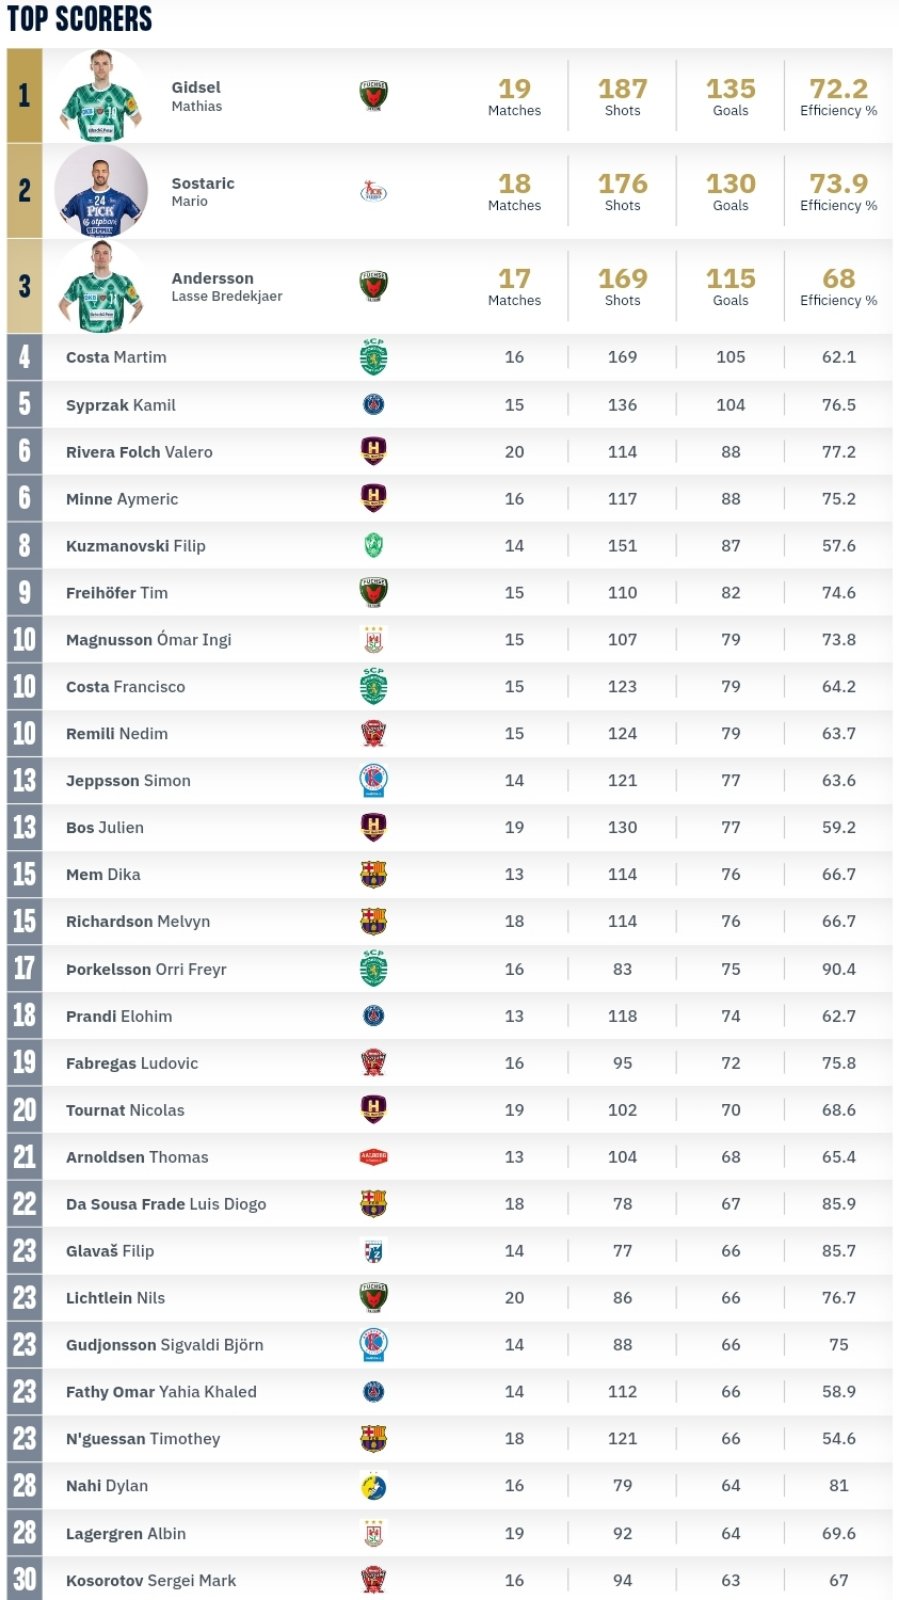This screenshot has height=1600, width=899.
Task: Click the Freihöfer Tim name link
Action: tap(117, 593)
